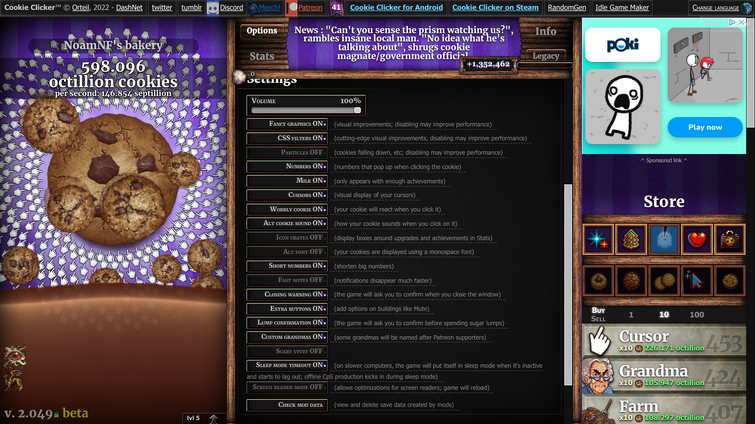Click the blue golden switch upgrade

pos(664,239)
